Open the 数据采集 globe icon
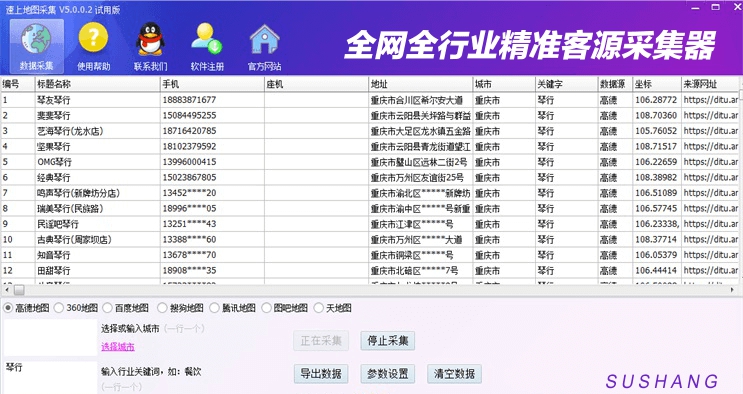Viewport: 743px width, 394px height. (36, 46)
